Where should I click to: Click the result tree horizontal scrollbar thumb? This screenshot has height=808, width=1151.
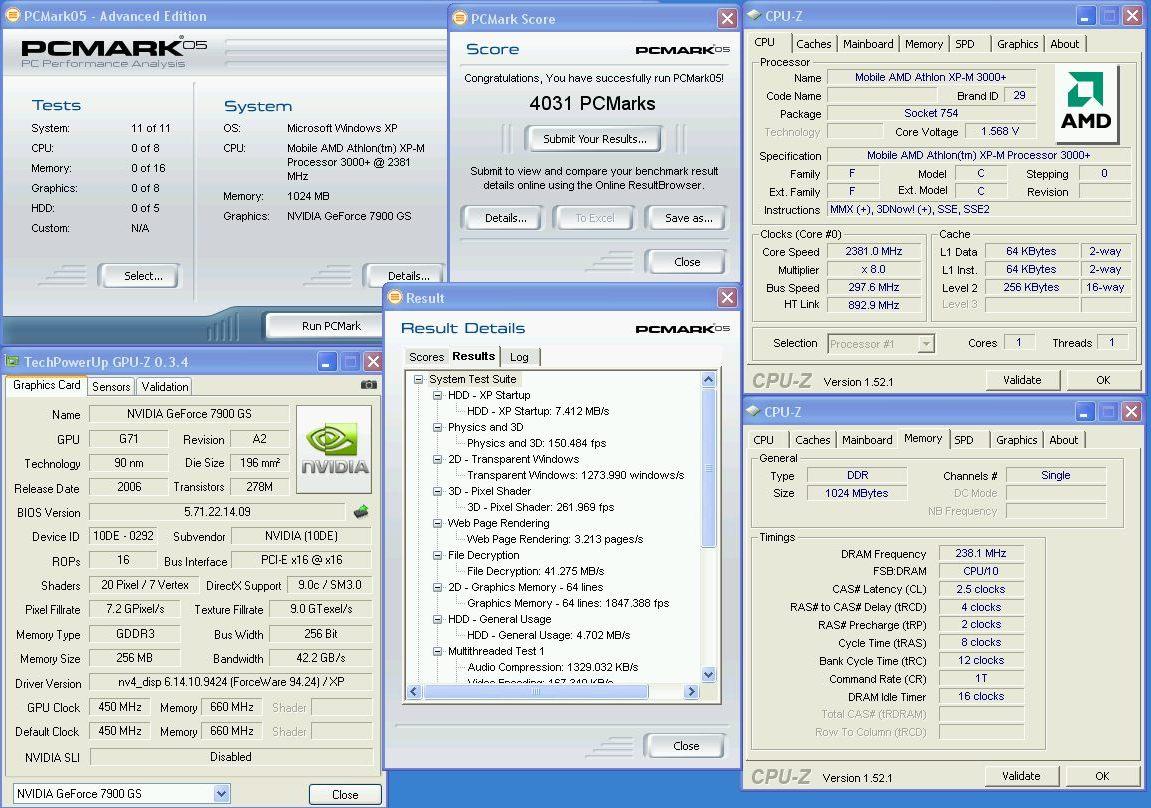pos(535,691)
